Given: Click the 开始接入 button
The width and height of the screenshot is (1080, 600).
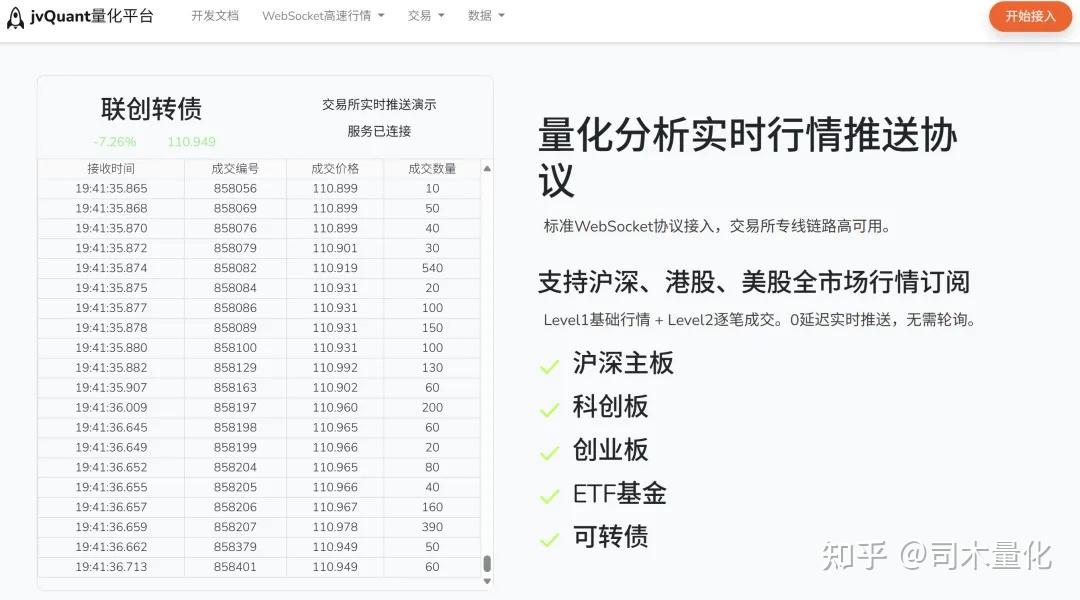Looking at the screenshot, I should 1030,17.
